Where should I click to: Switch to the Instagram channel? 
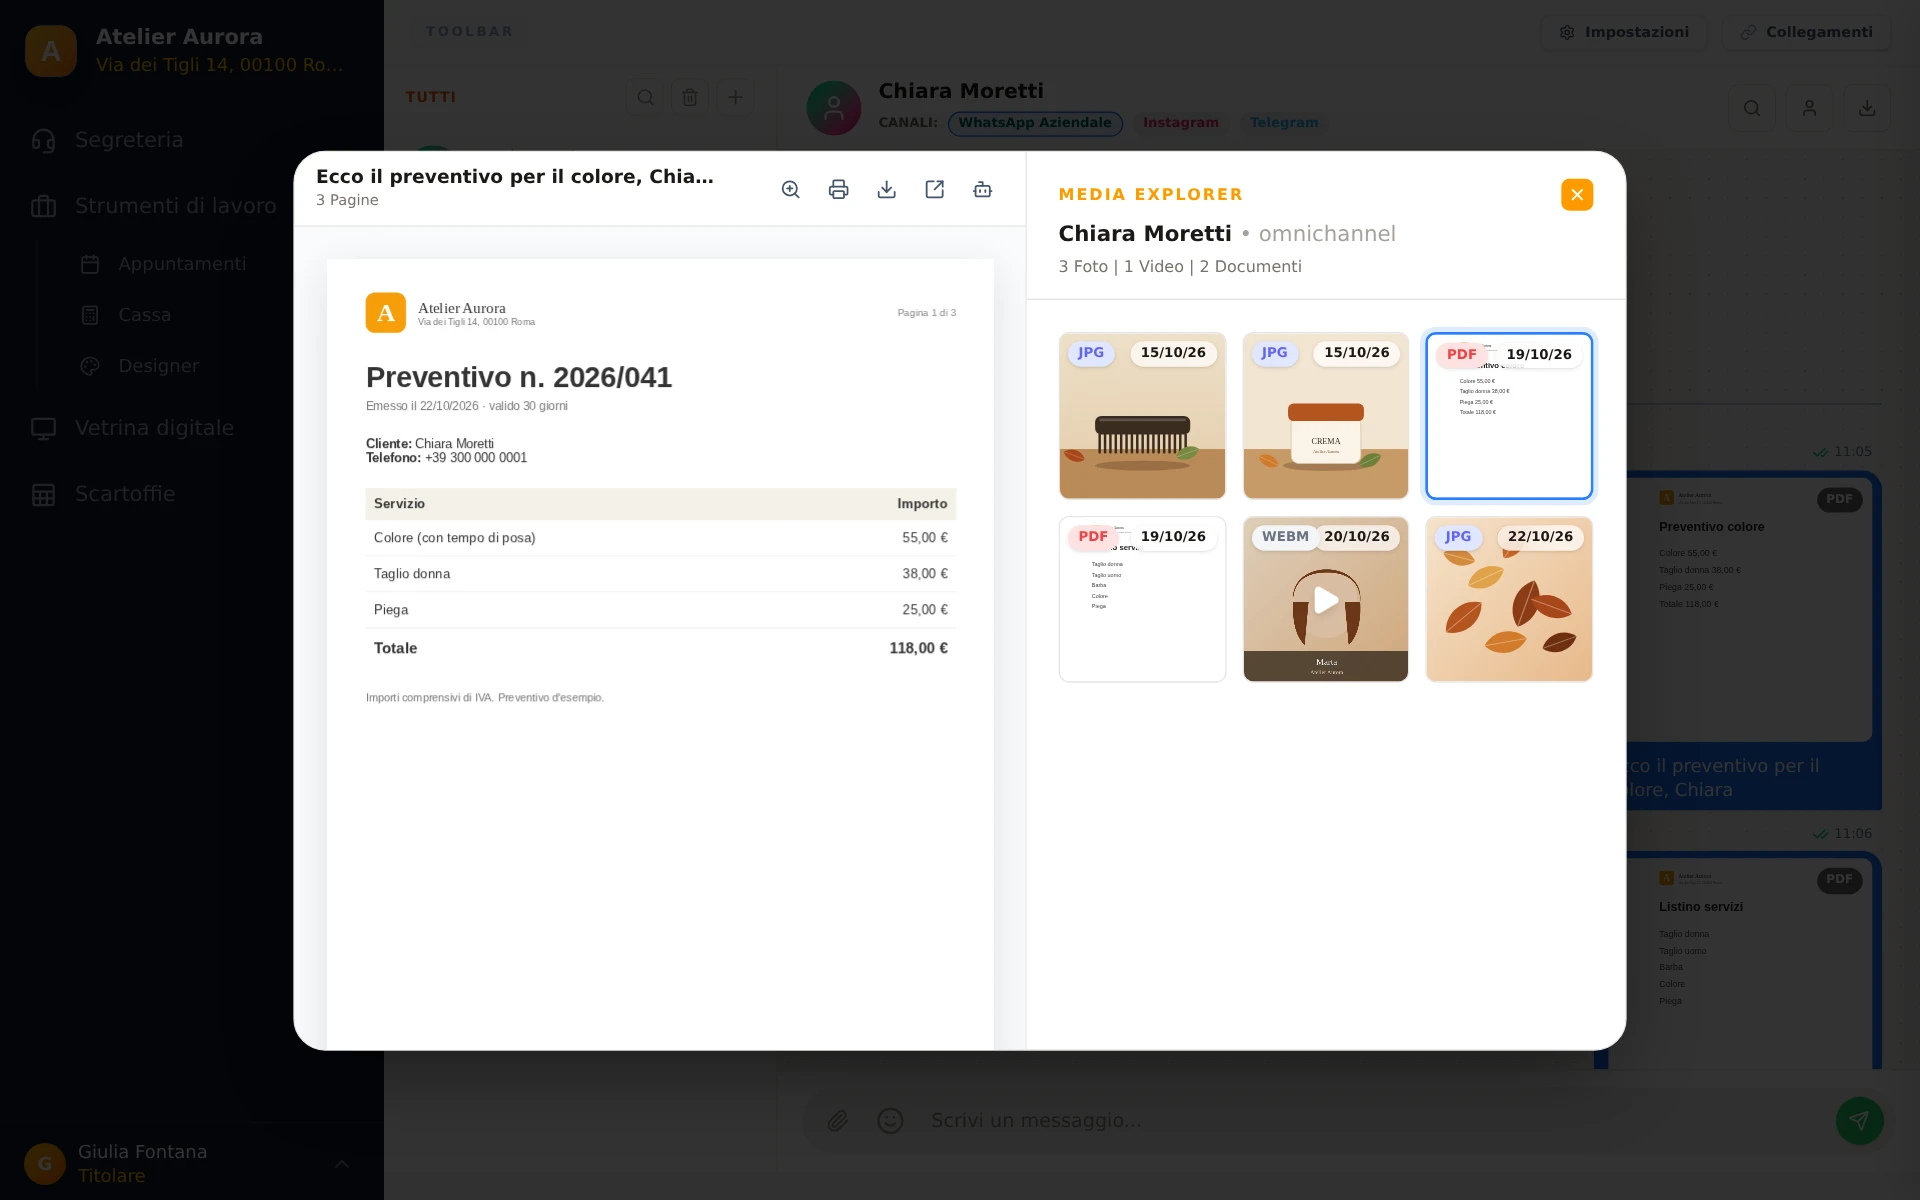click(1181, 123)
